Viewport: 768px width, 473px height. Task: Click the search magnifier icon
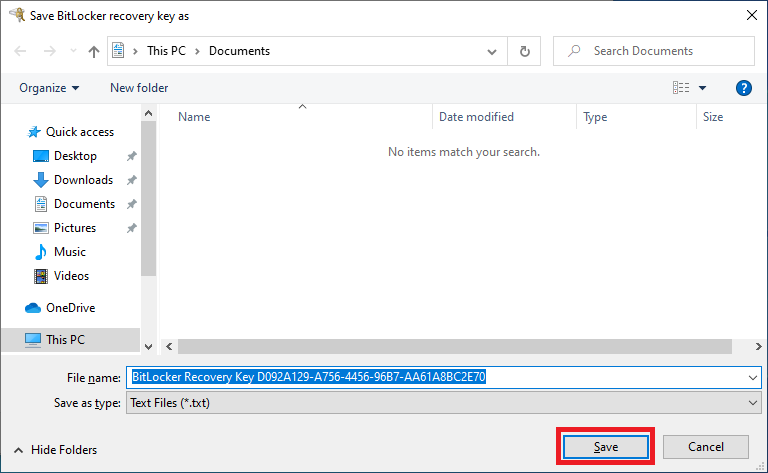[574, 51]
